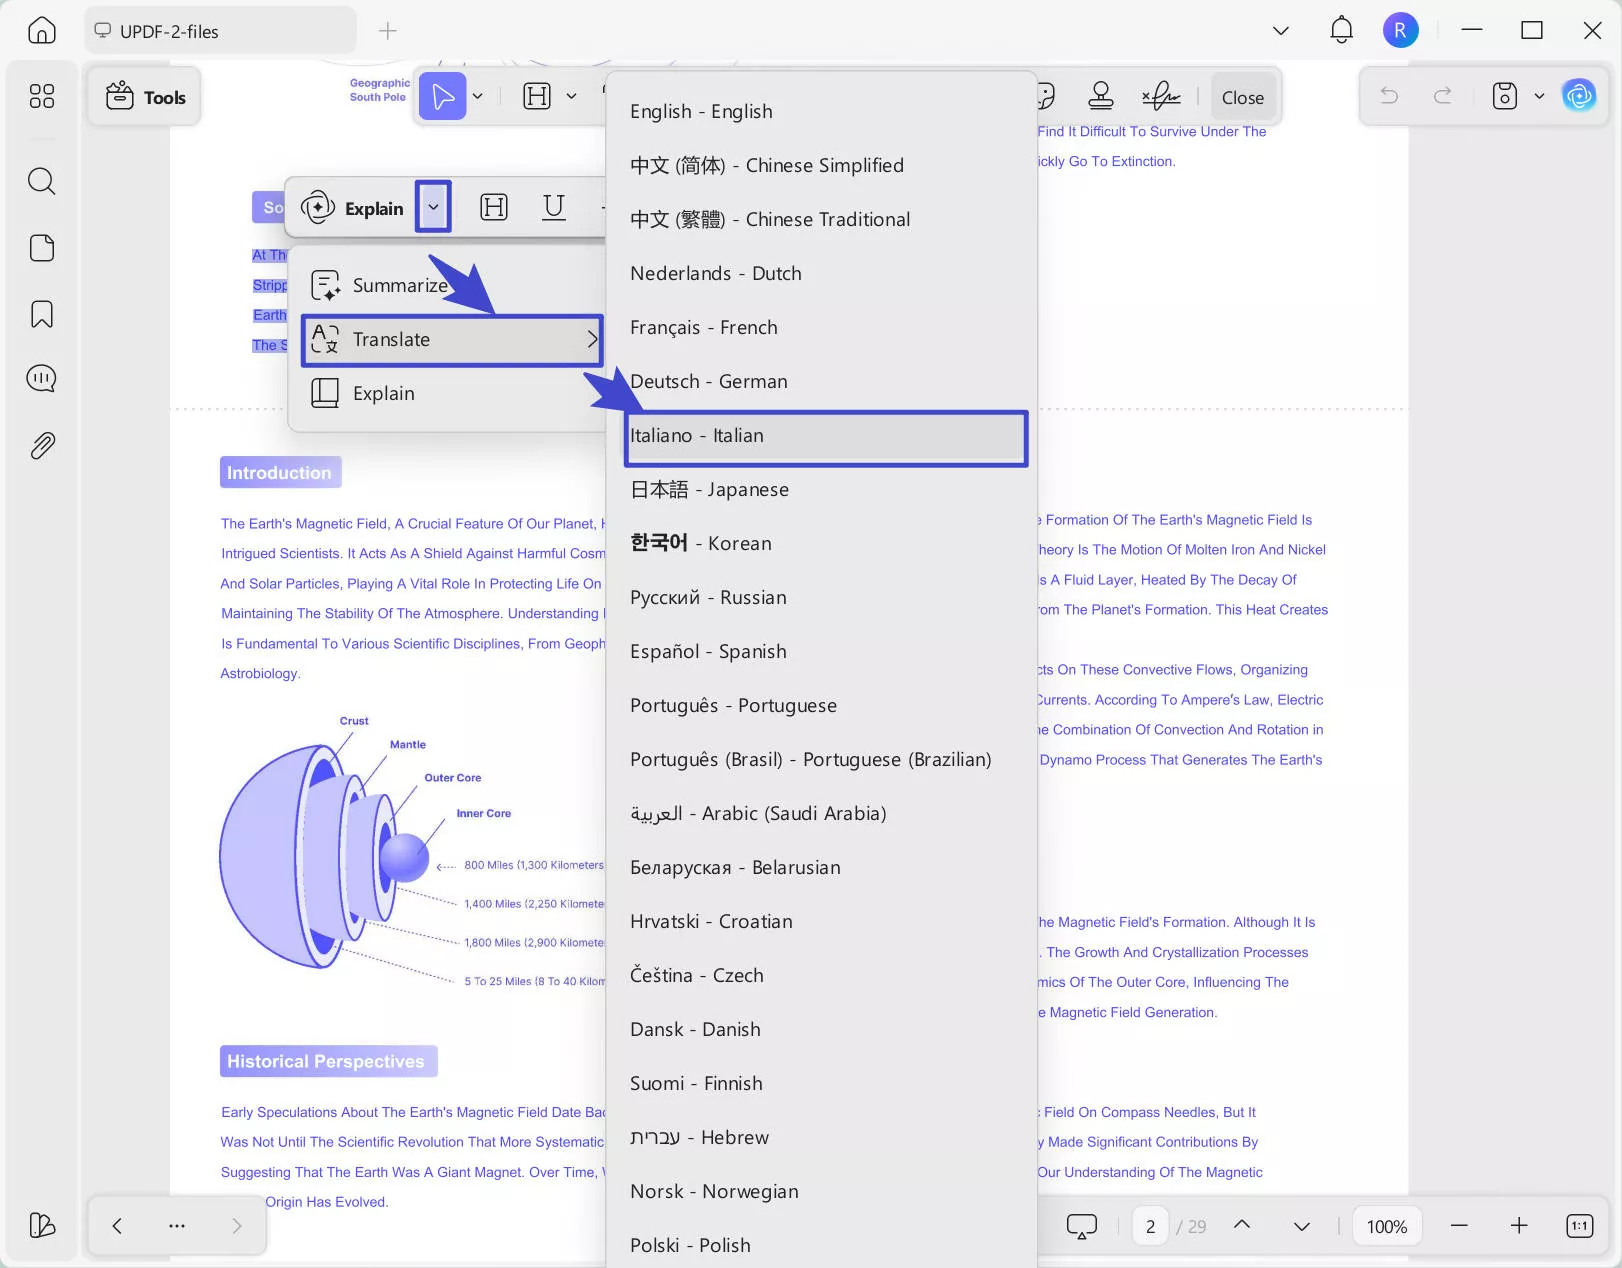Select Français - French language
Image resolution: width=1622 pixels, height=1268 pixels.
pos(821,327)
